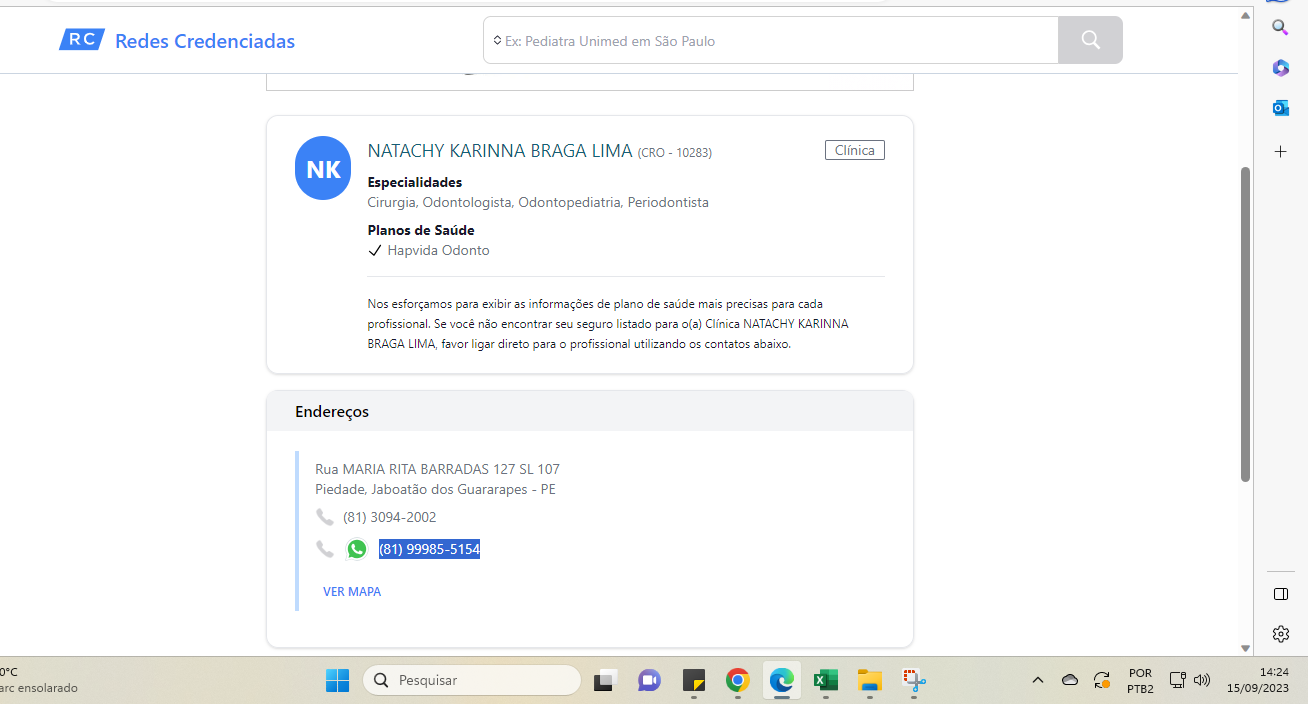Viewport: 1308px width, 704px height.
Task: Open the VER MAPA link
Action: coord(352,592)
